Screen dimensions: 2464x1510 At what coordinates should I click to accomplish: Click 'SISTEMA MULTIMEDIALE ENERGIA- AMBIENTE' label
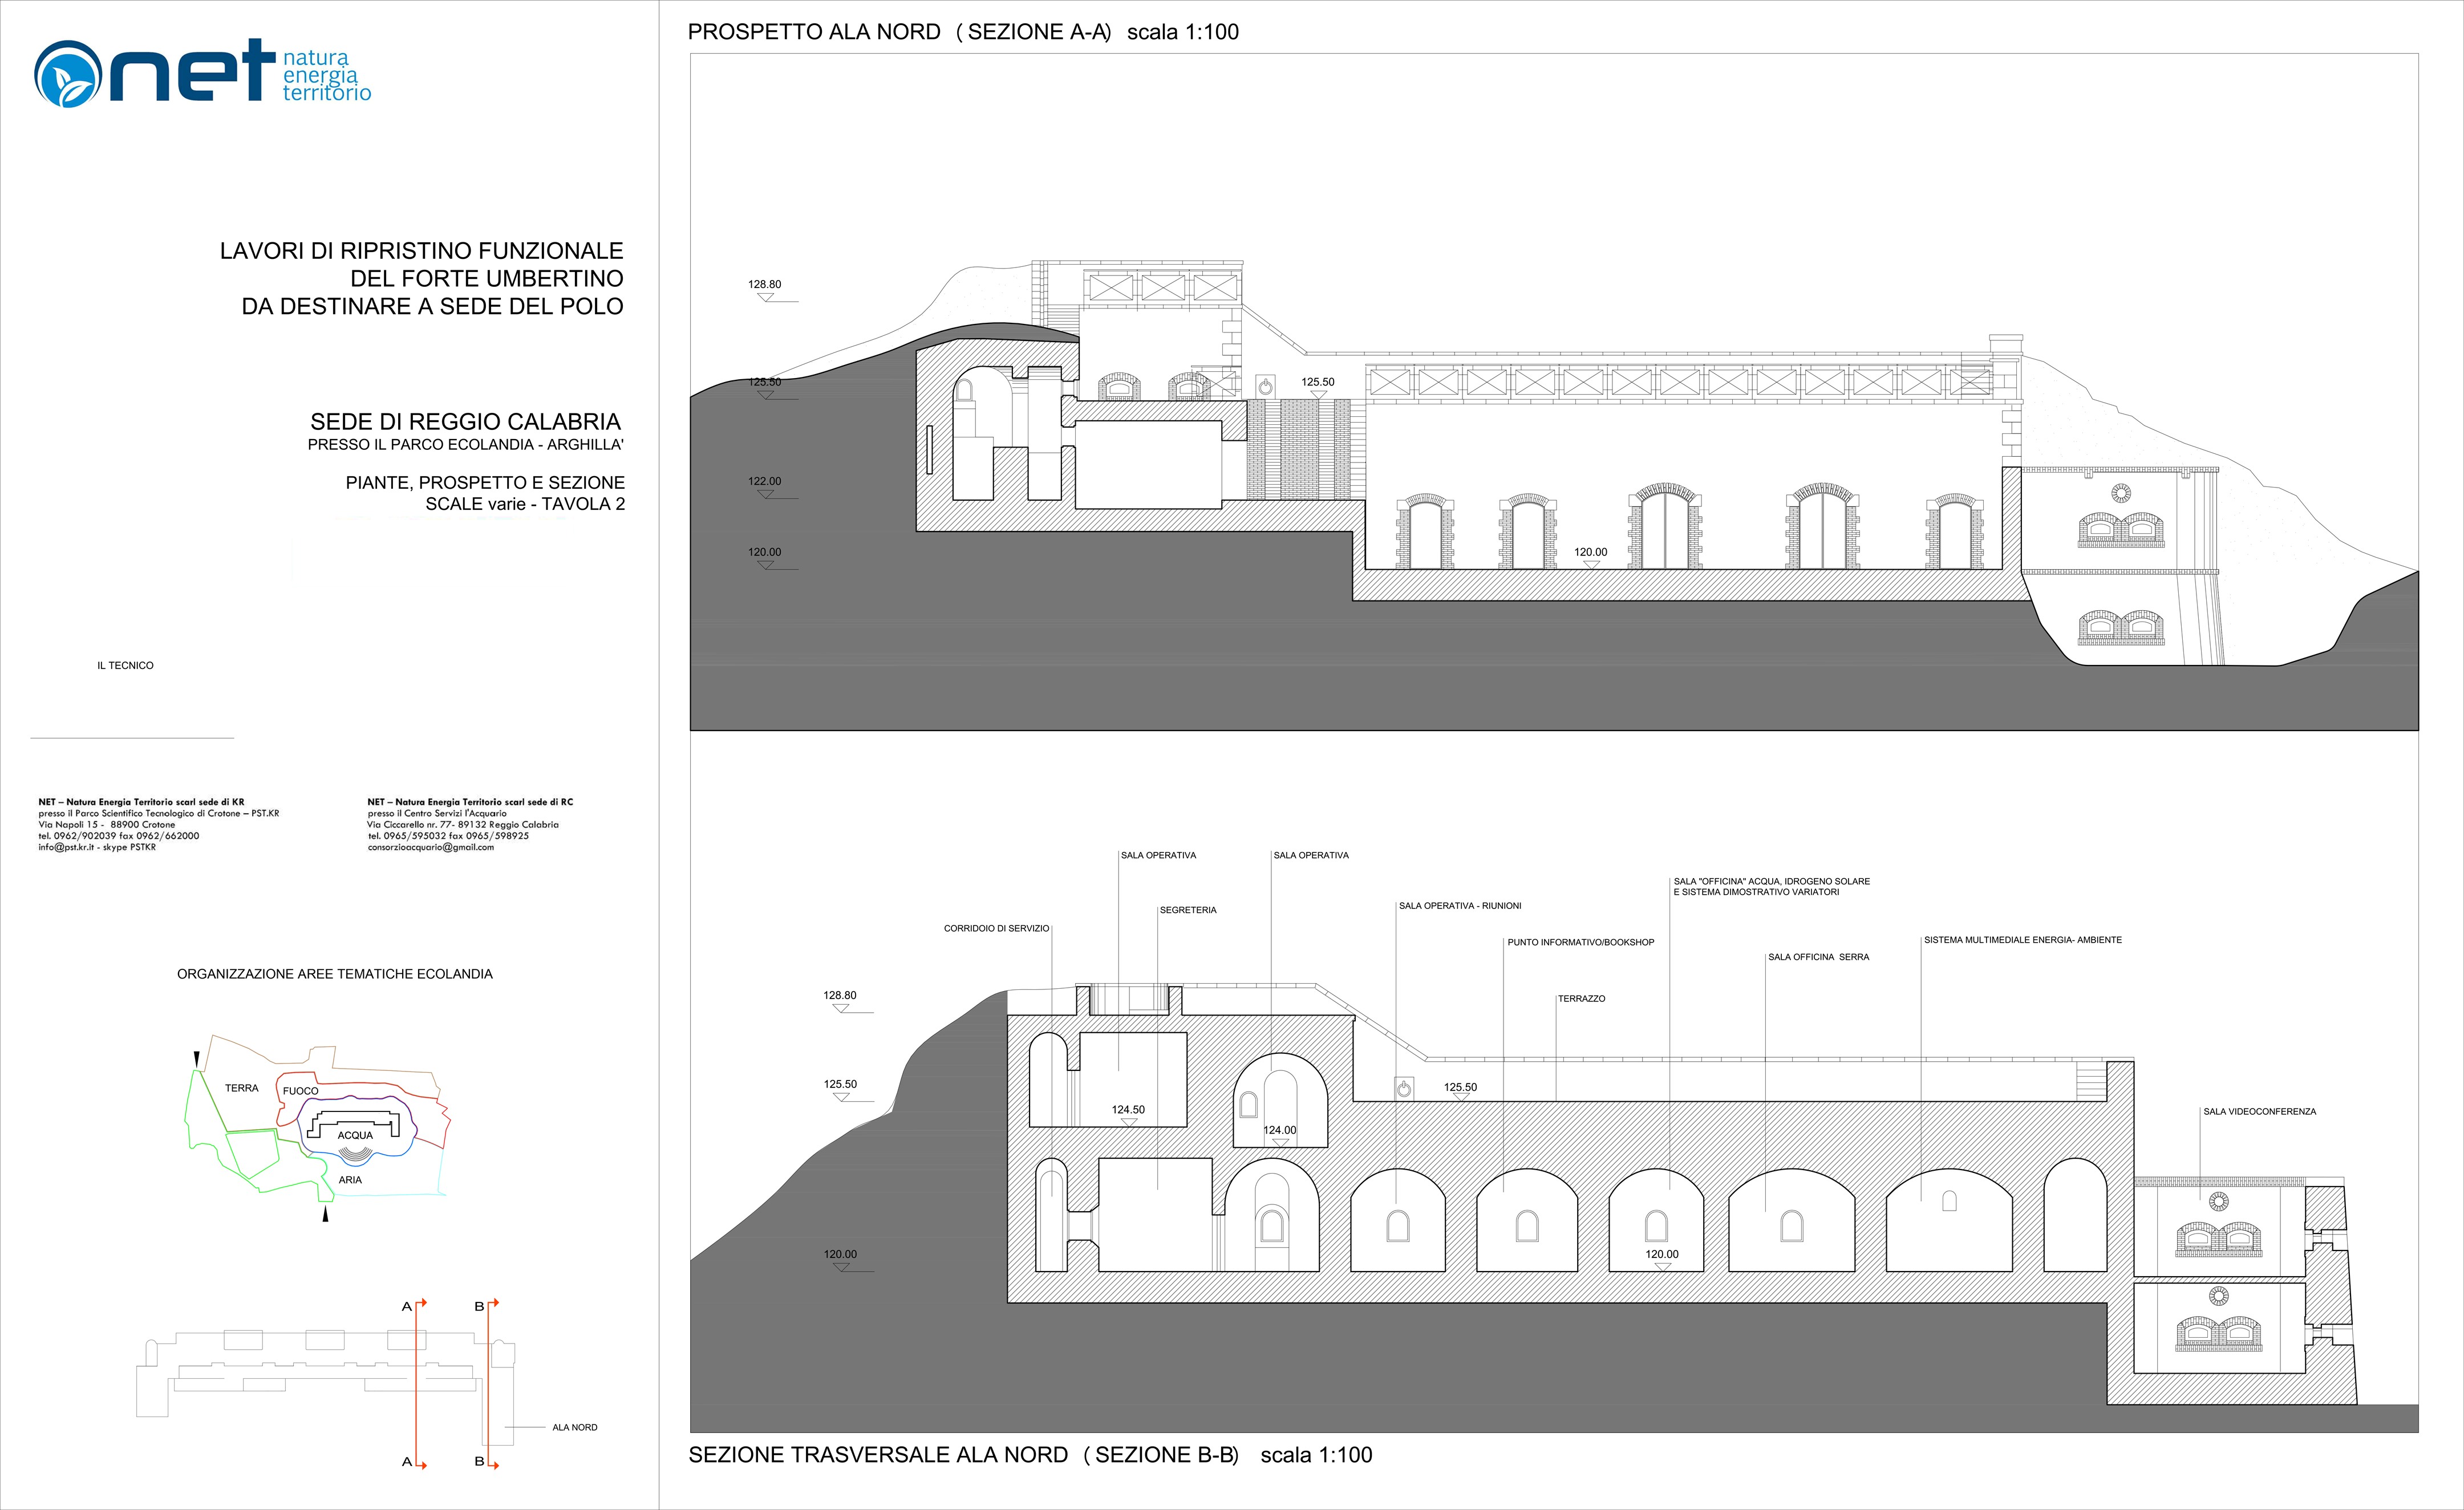point(2023,940)
